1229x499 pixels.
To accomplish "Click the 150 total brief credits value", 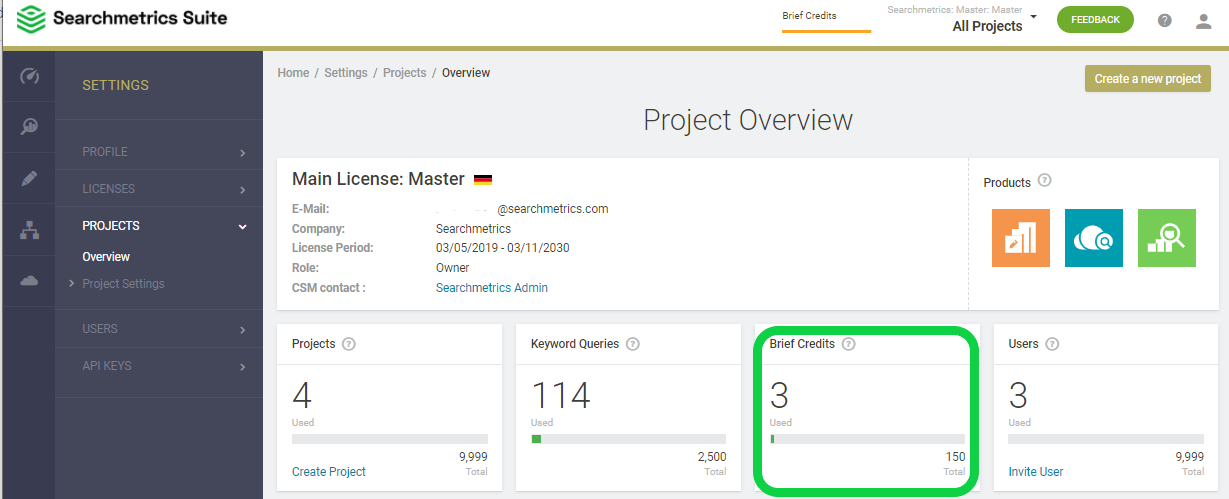I will [954, 457].
